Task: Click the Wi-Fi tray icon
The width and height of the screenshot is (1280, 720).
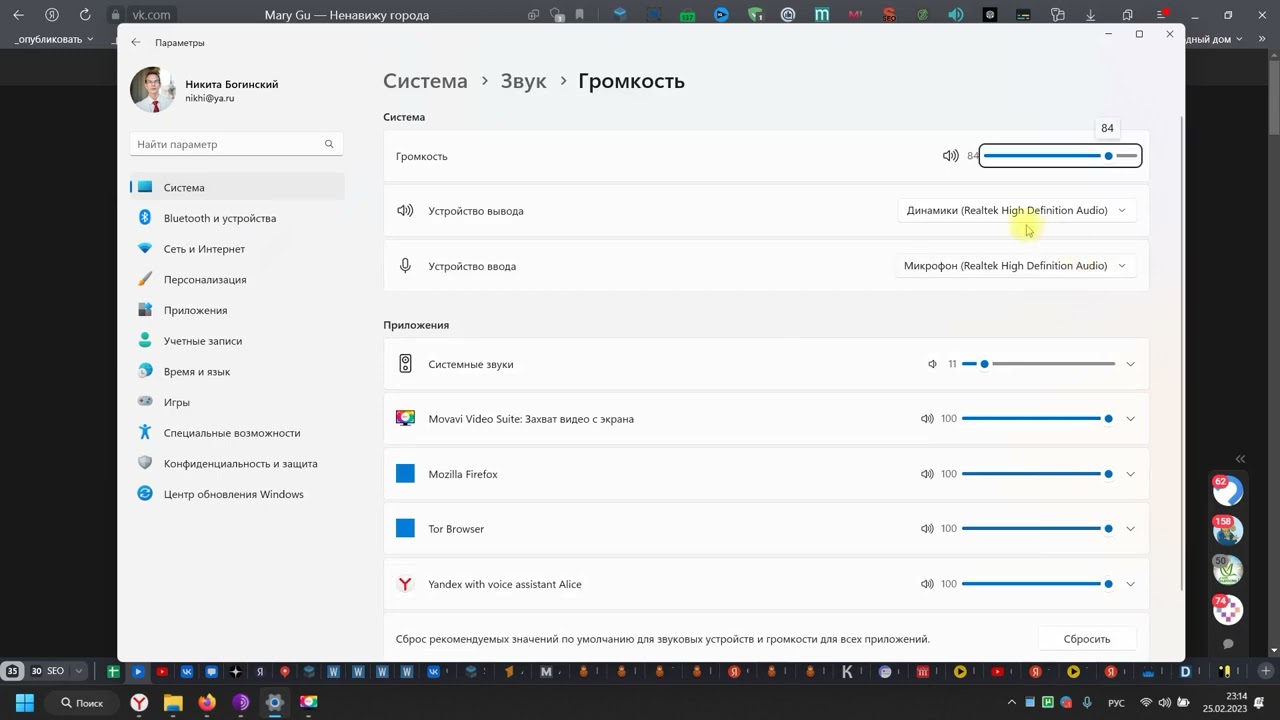Action: click(x=1146, y=703)
